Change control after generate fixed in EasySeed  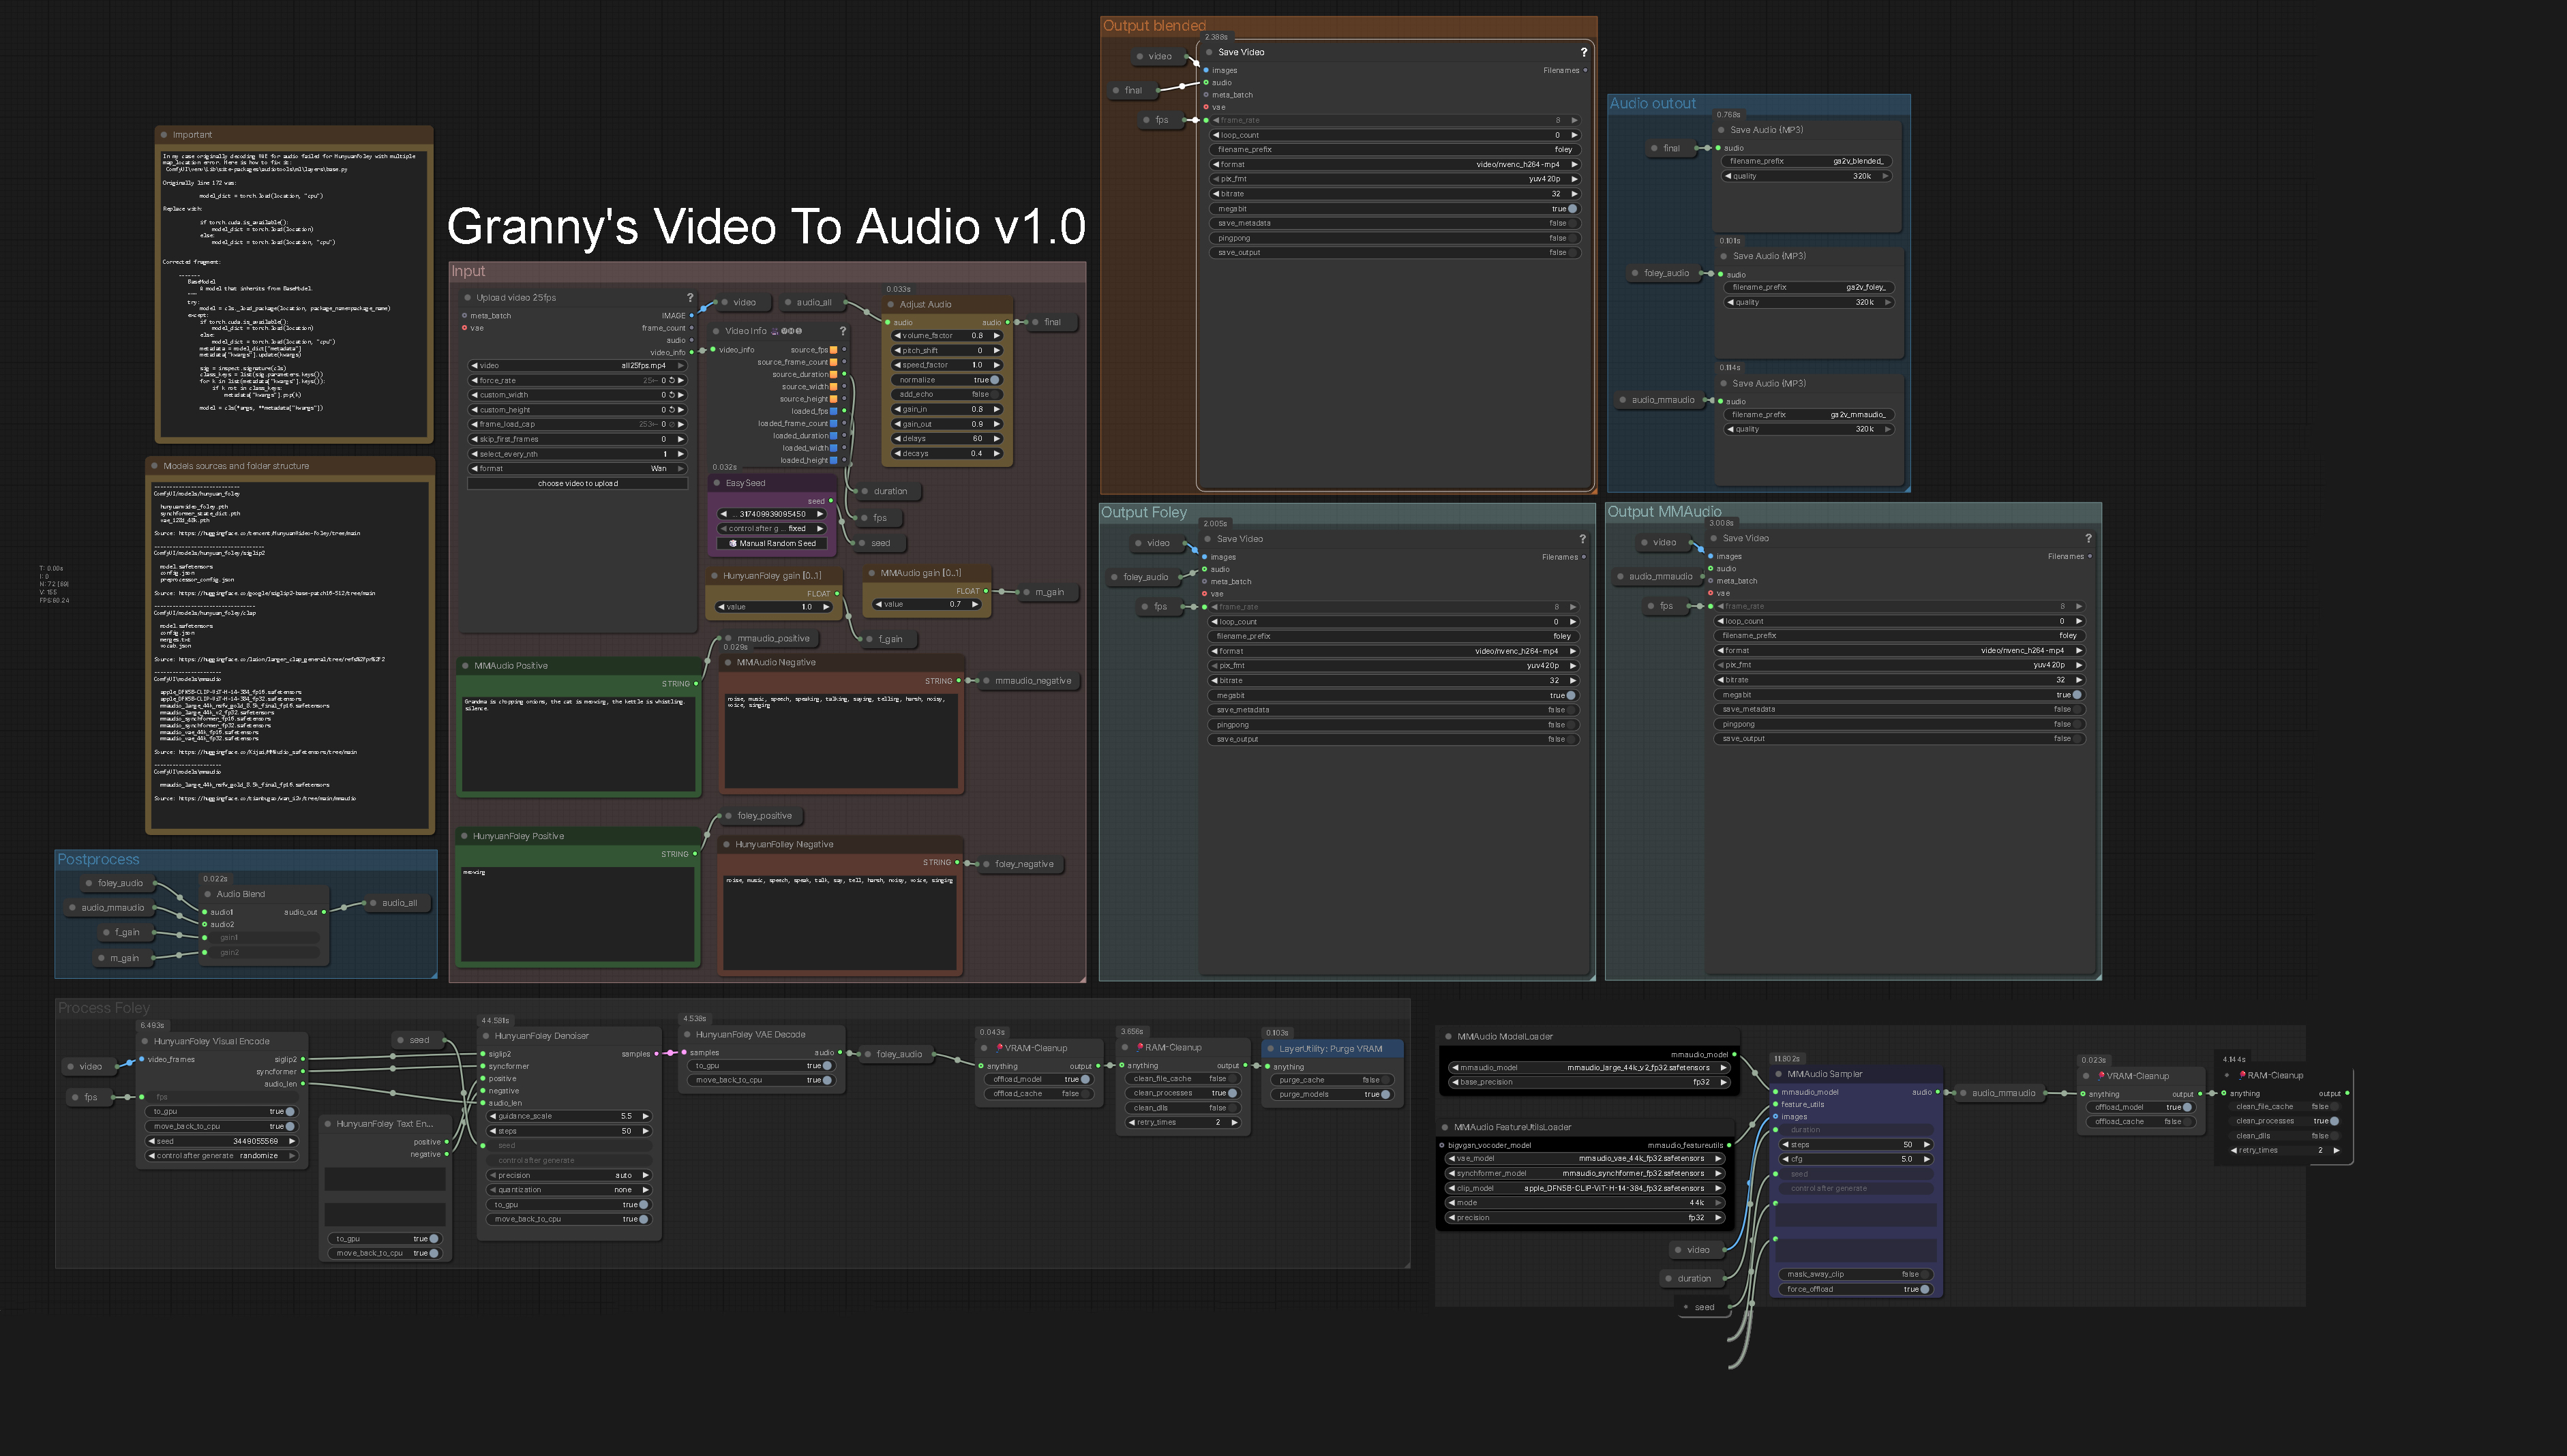pyautogui.click(x=773, y=529)
